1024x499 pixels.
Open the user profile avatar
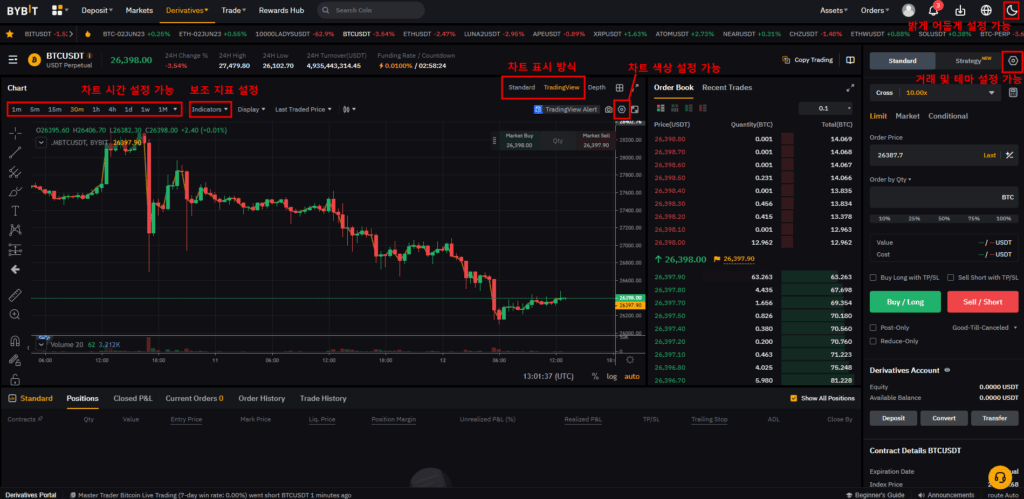tap(908, 10)
